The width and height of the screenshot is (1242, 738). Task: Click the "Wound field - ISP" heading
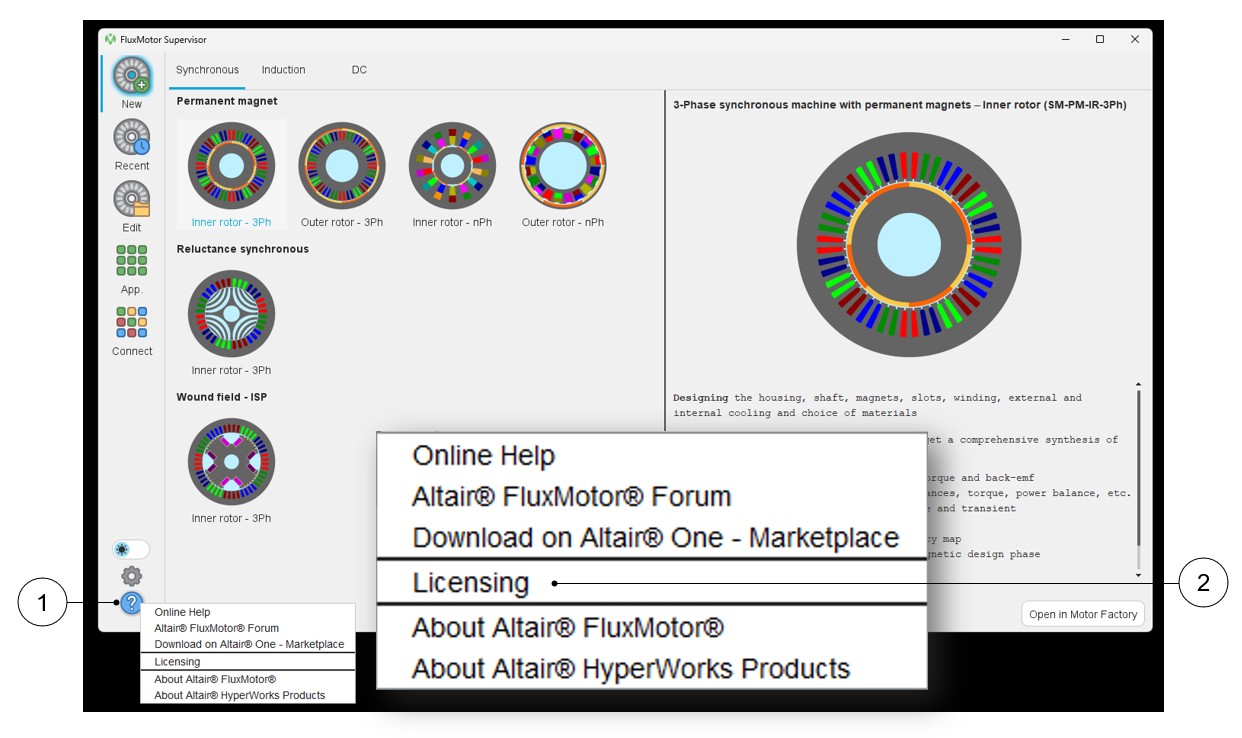[222, 397]
